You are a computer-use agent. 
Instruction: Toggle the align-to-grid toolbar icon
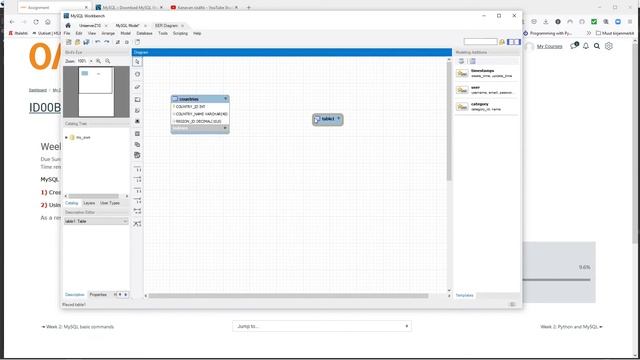point(127,42)
